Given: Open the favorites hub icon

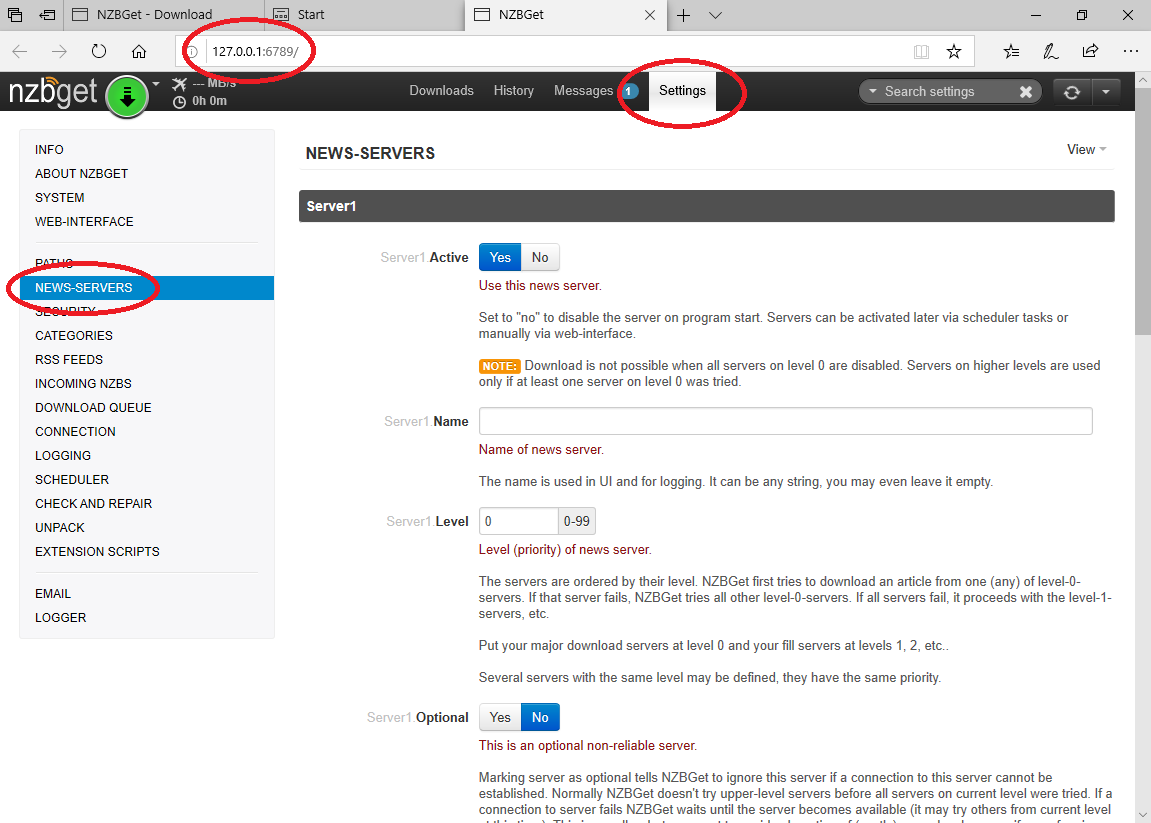Looking at the screenshot, I should (1011, 51).
